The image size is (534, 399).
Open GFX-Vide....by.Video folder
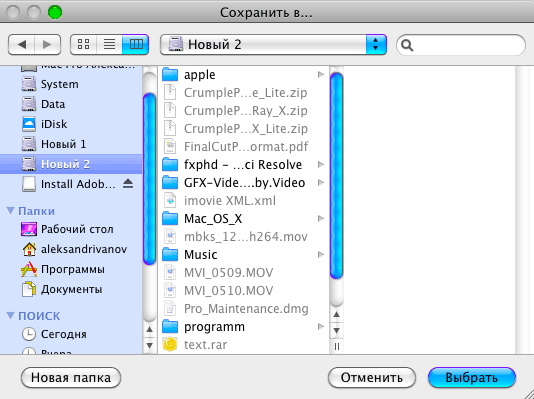tap(244, 183)
